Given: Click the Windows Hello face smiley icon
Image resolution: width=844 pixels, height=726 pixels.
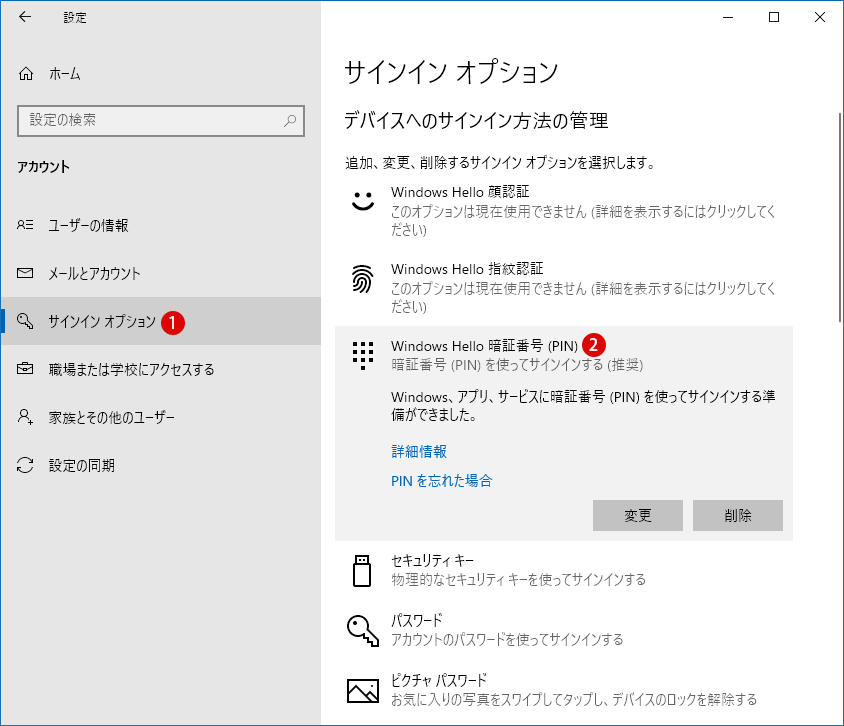Looking at the screenshot, I should click(x=362, y=201).
